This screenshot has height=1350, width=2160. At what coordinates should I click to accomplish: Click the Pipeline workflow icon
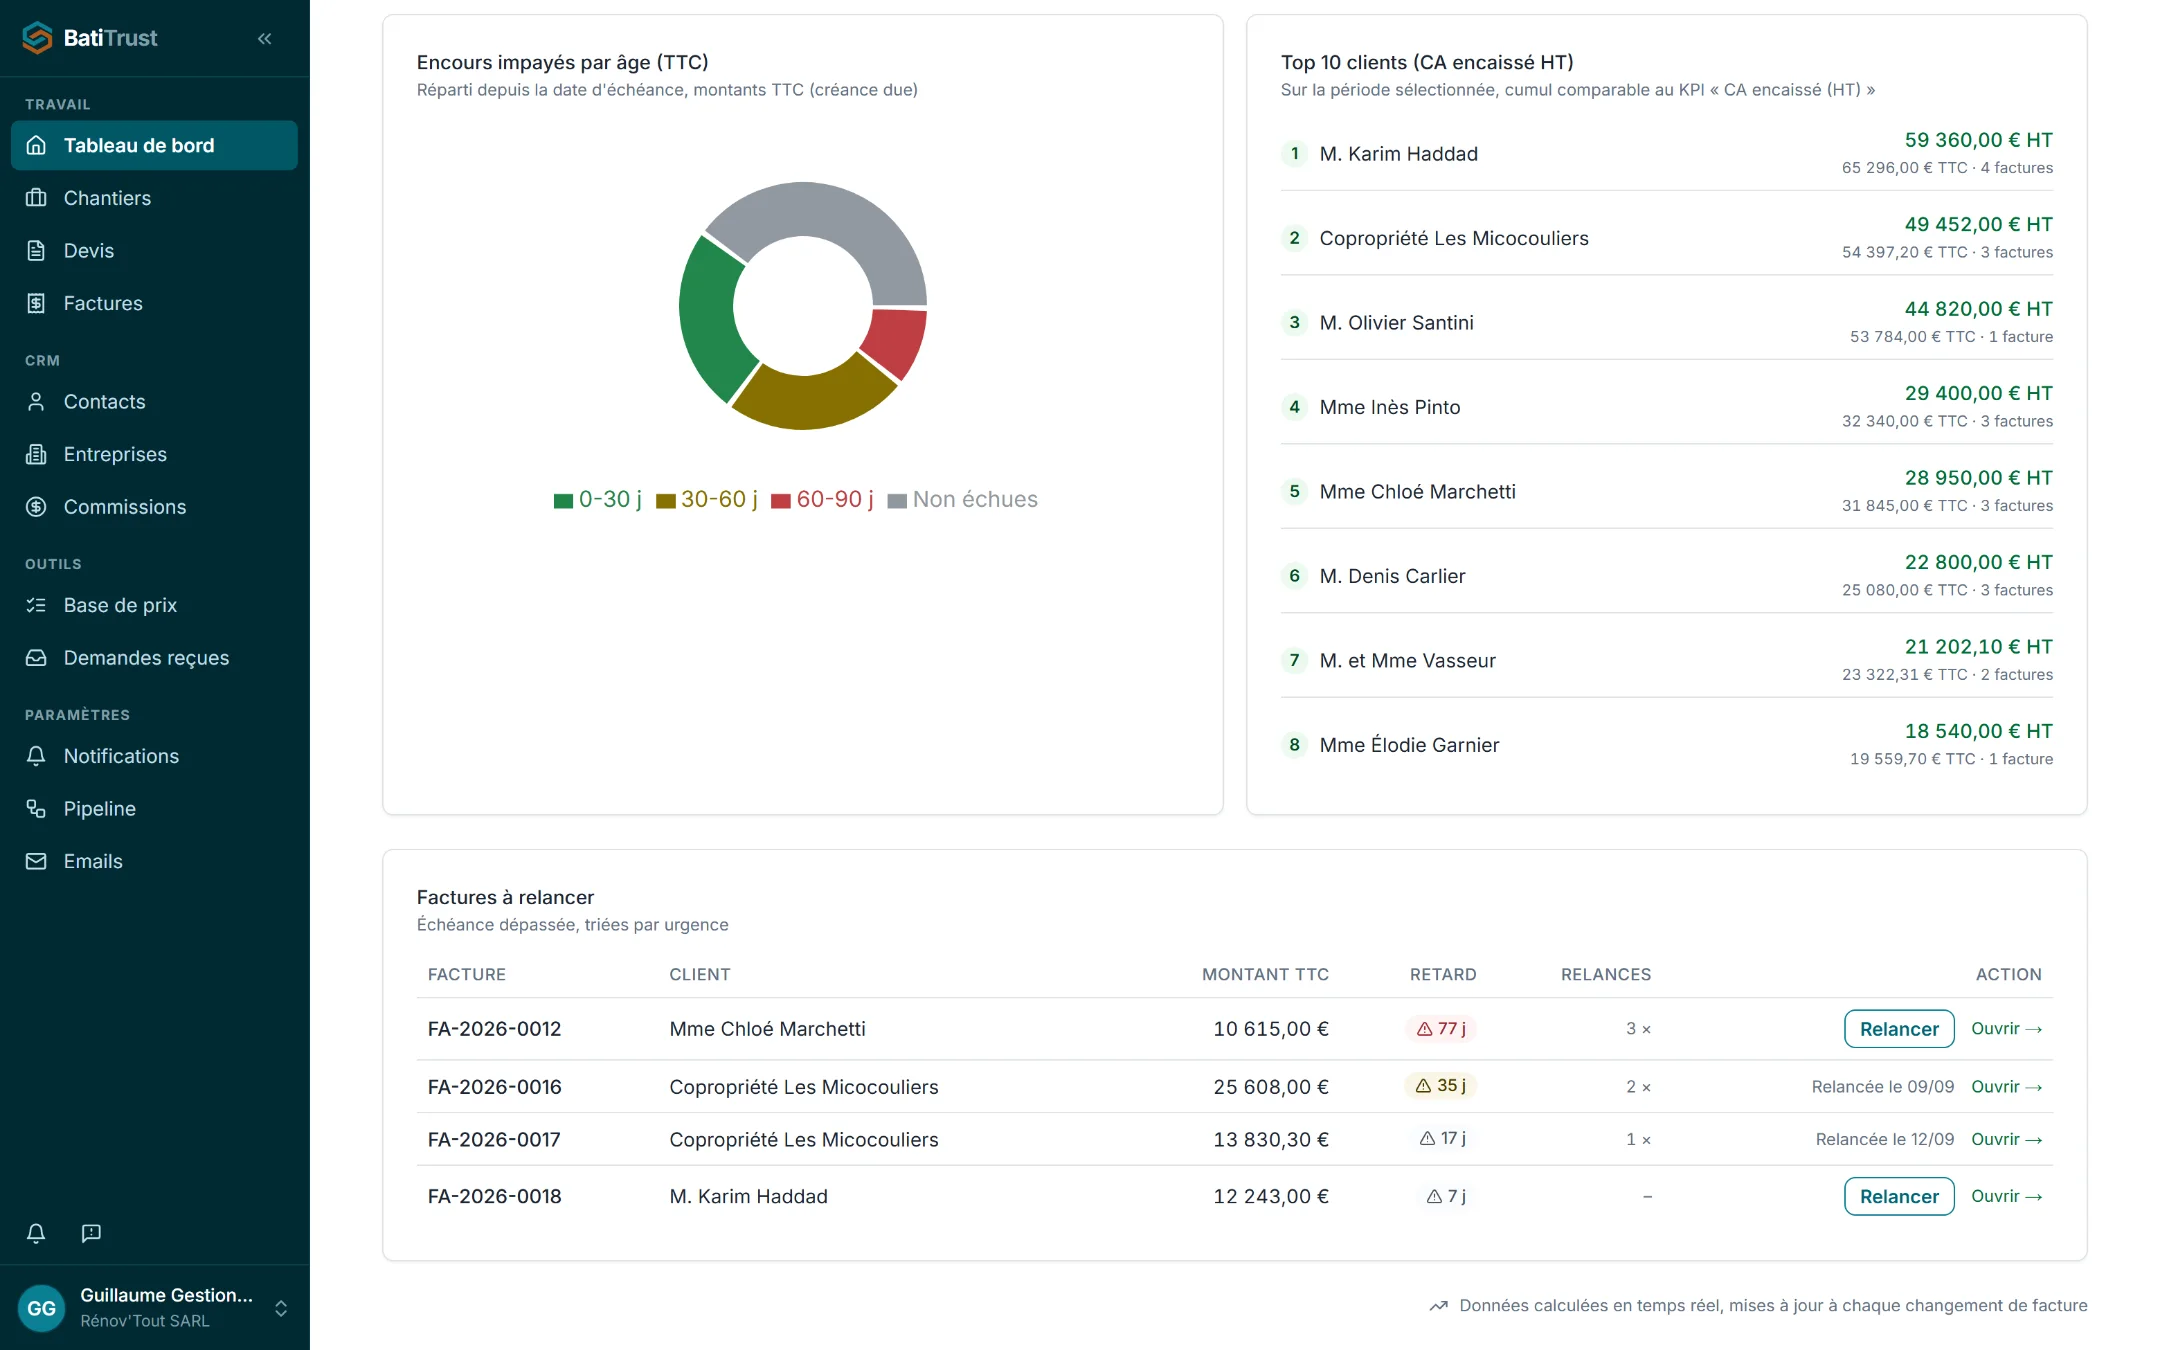point(36,809)
